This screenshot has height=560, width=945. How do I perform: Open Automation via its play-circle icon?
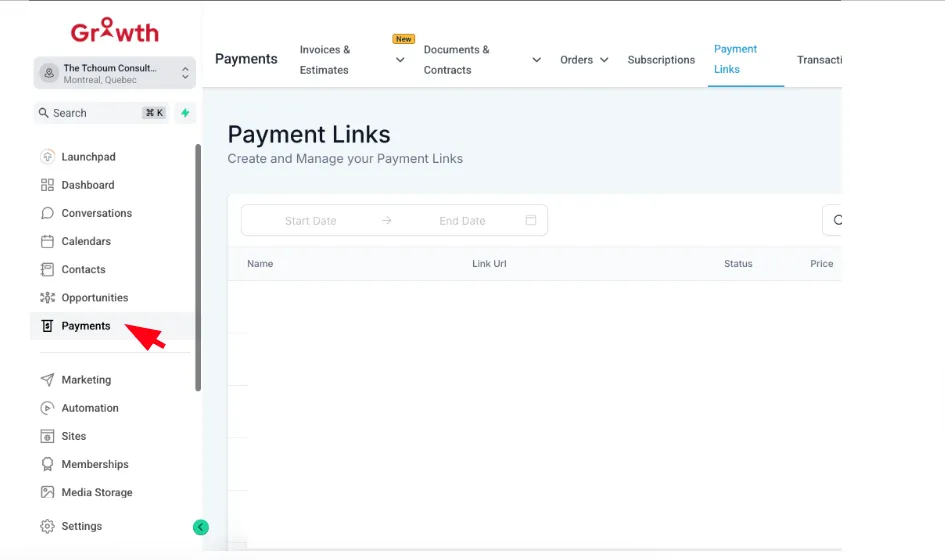[47, 408]
